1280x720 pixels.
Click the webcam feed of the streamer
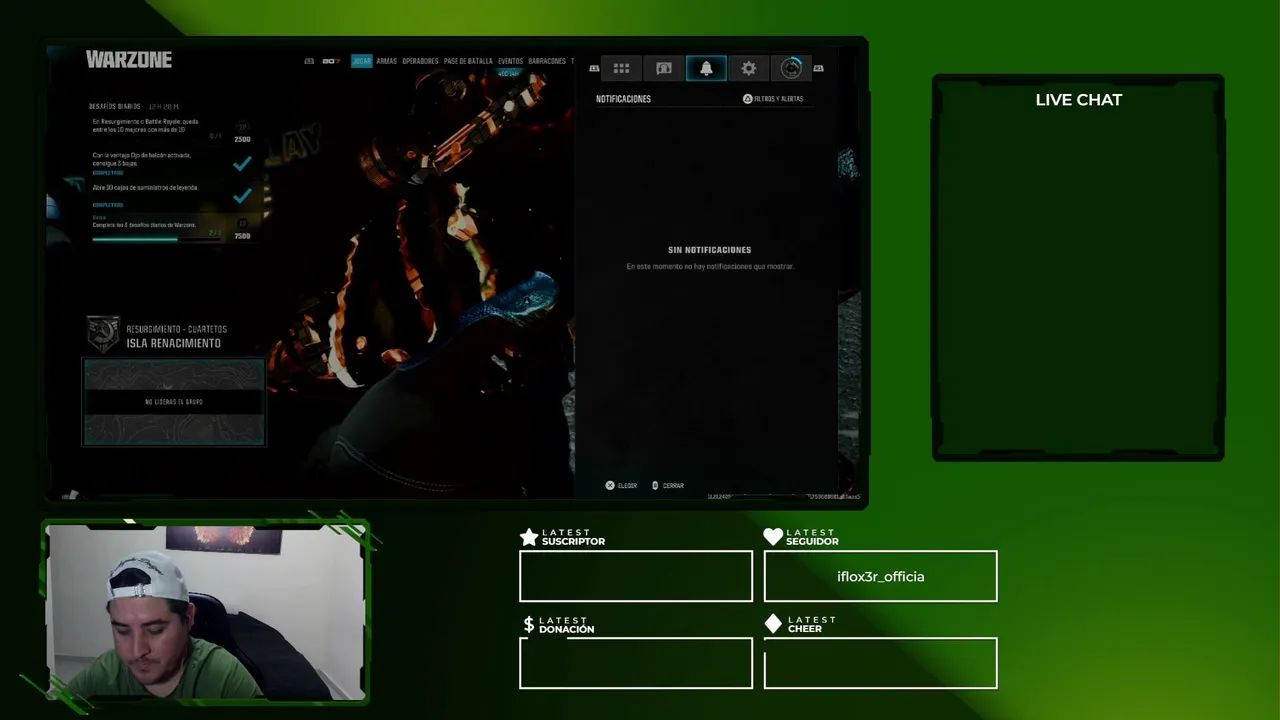(206, 611)
